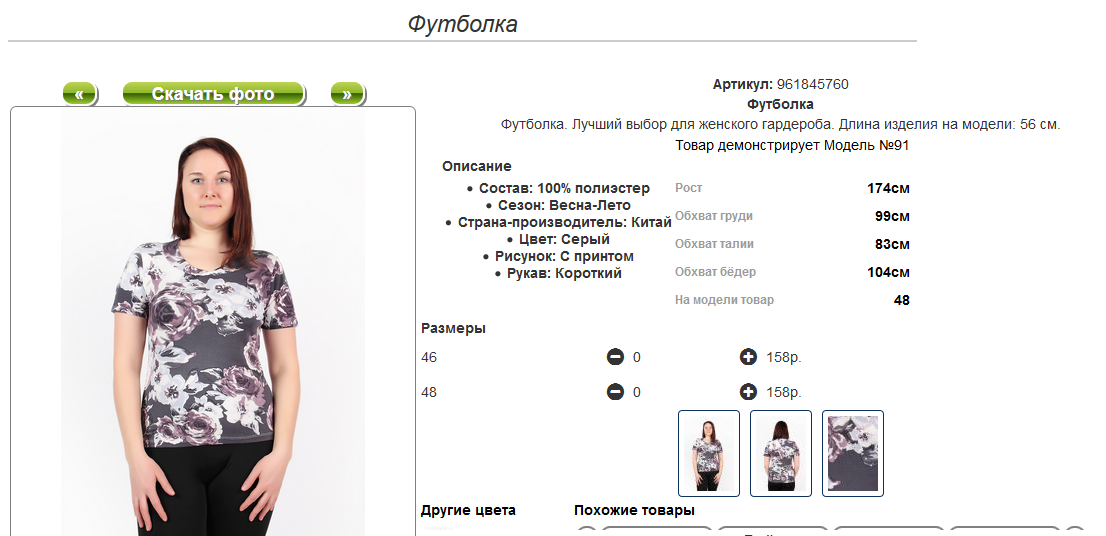This screenshot has height=536, width=1106.
Task: Decrease quantity for size 46
Action: (x=615, y=358)
